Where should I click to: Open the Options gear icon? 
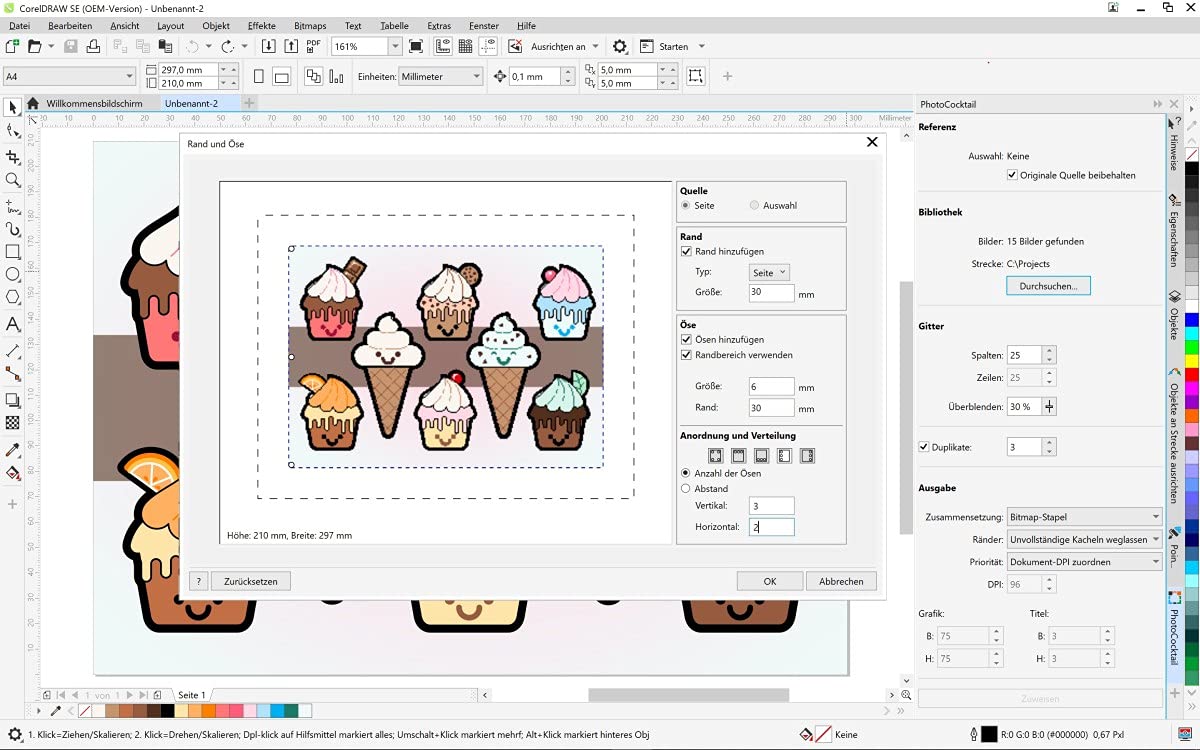(620, 46)
